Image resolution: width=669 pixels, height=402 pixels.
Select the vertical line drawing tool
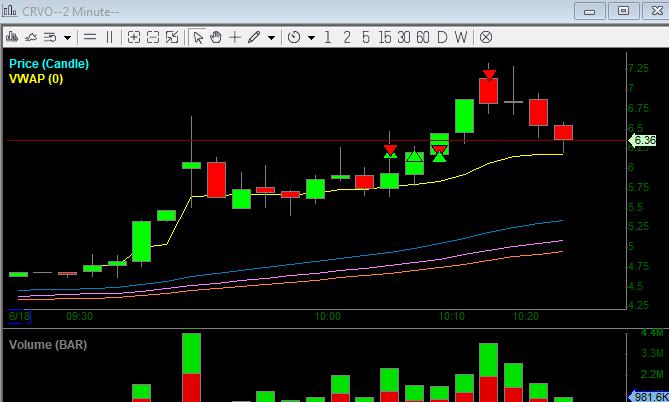pyautogui.click(x=109, y=38)
